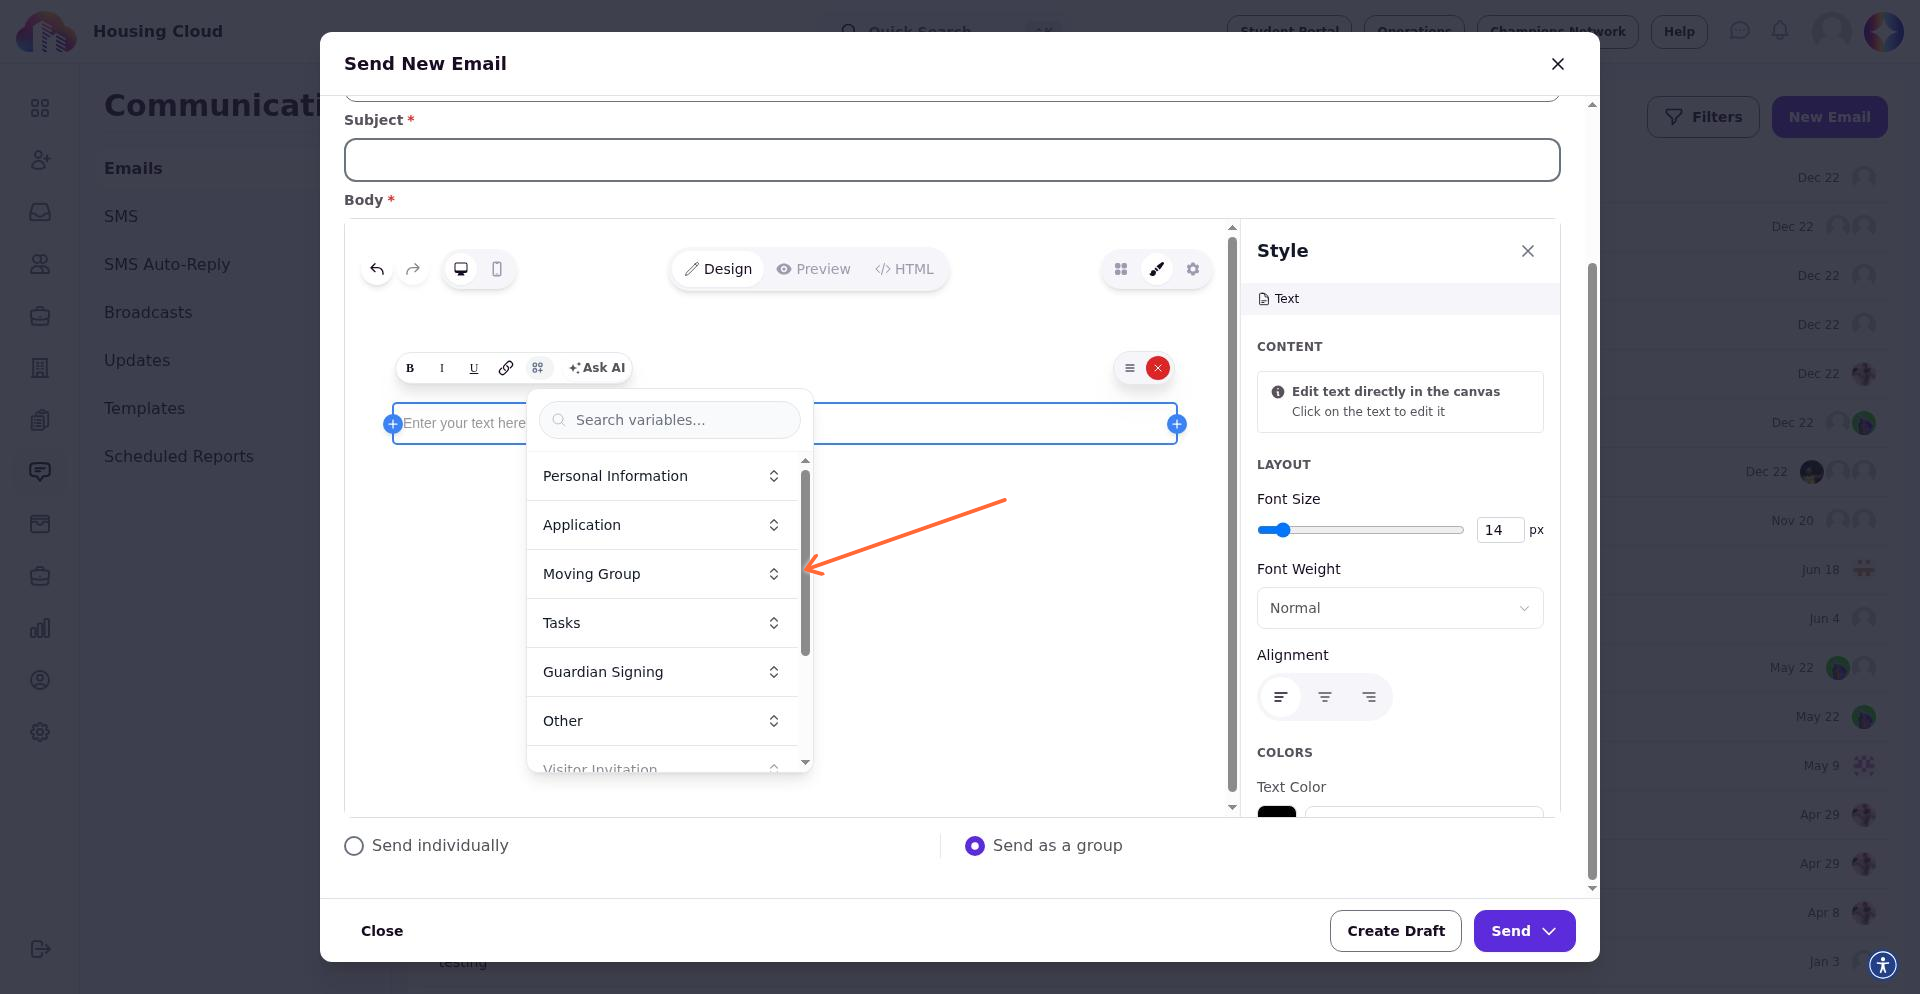Switch to the Preview tab
This screenshot has height=994, width=1920.
click(x=814, y=269)
